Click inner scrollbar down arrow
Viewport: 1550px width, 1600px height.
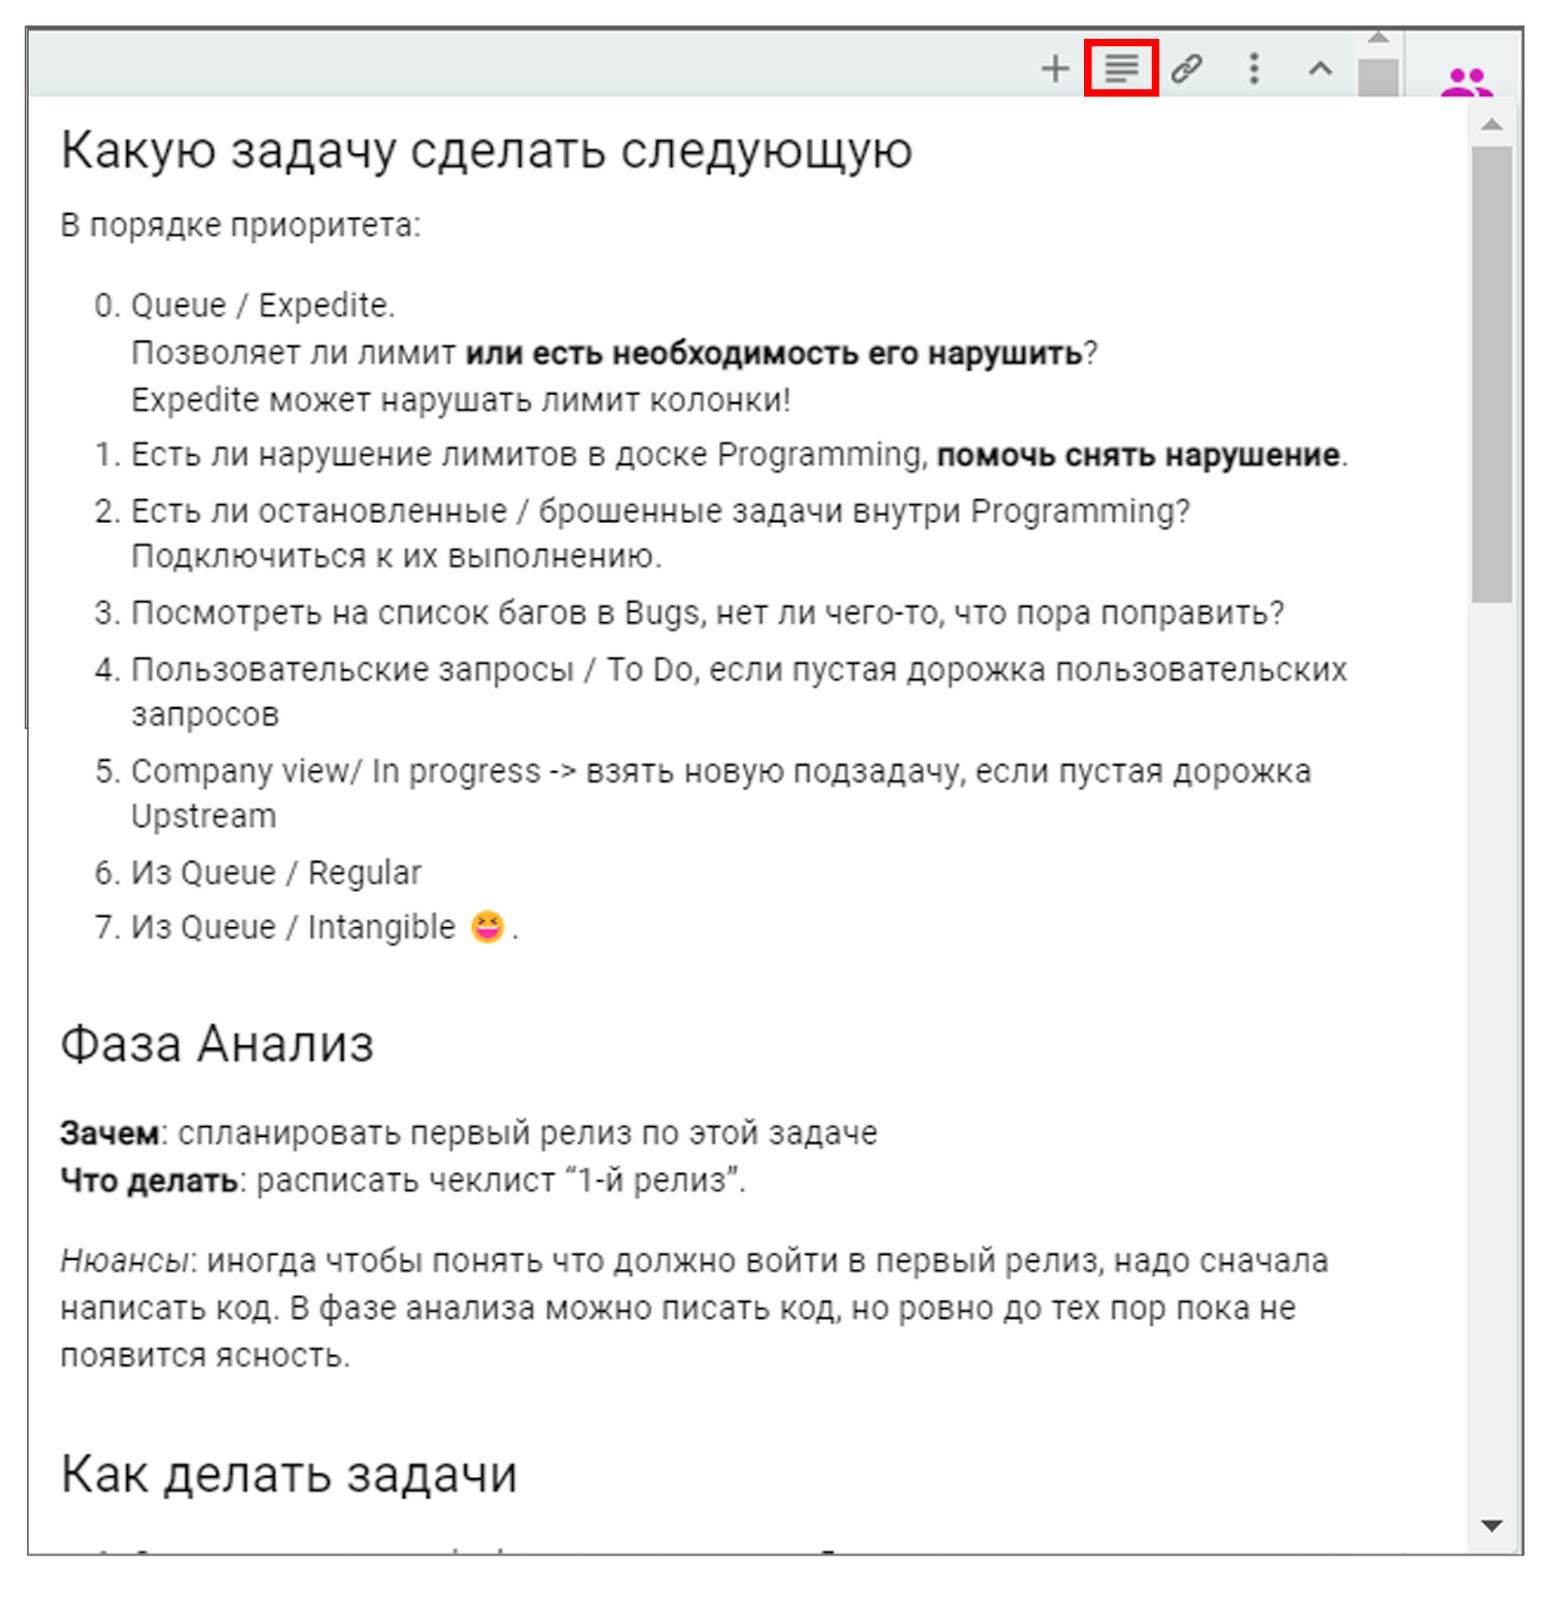[1492, 1525]
